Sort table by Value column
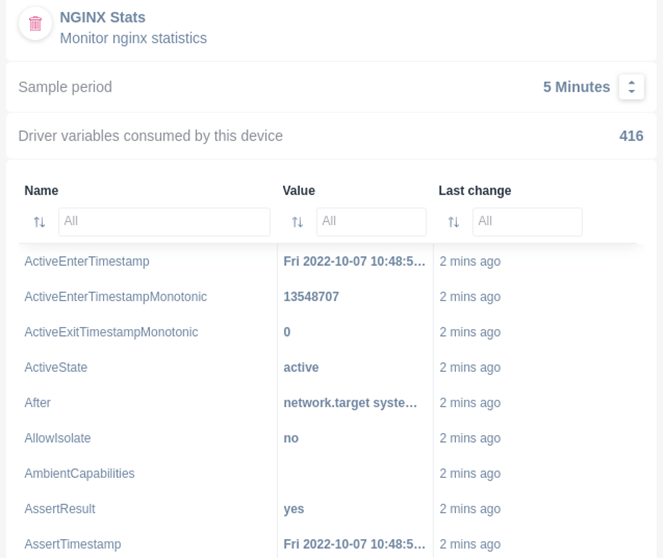This screenshot has width=663, height=558. click(x=297, y=222)
